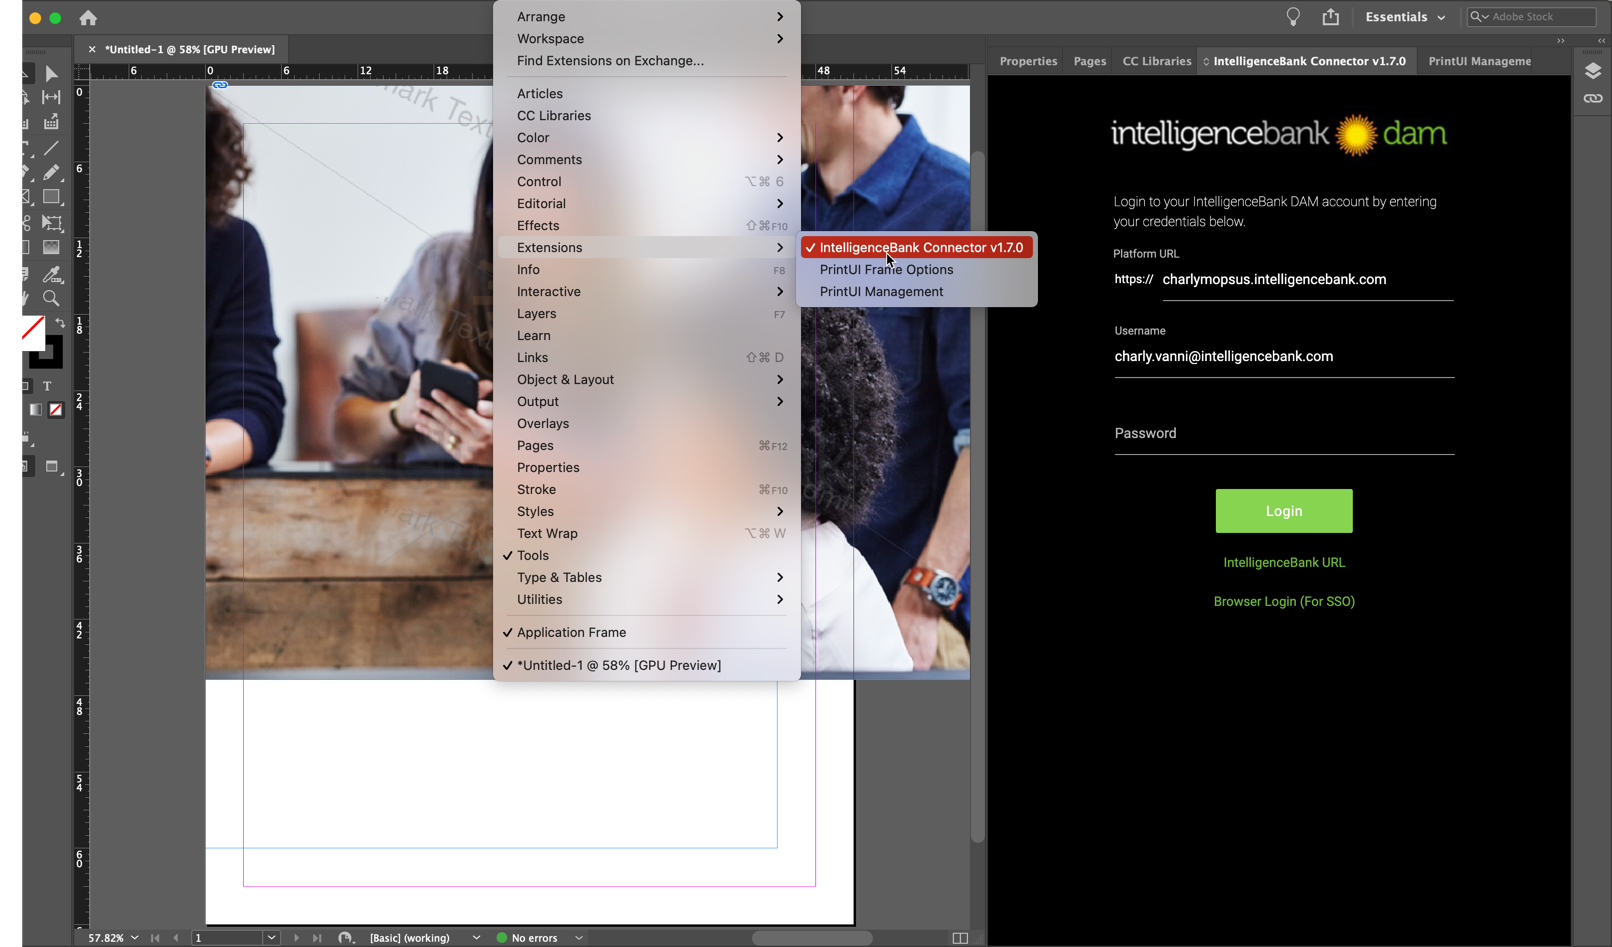The image size is (1612, 947).
Task: Select the Direct Selection tool
Action: tap(51, 74)
